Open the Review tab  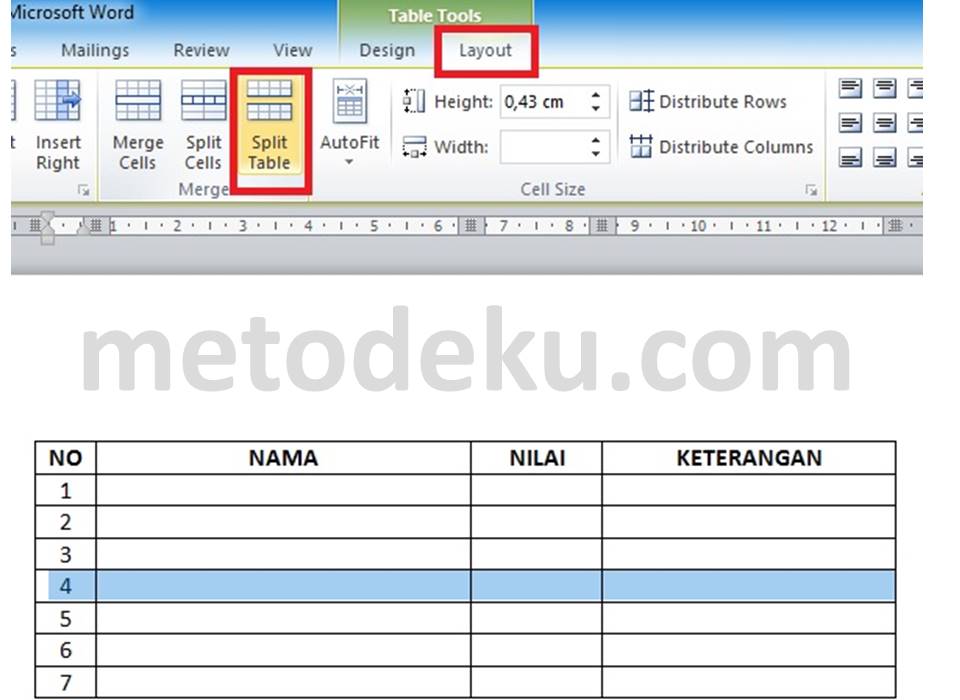(201, 50)
